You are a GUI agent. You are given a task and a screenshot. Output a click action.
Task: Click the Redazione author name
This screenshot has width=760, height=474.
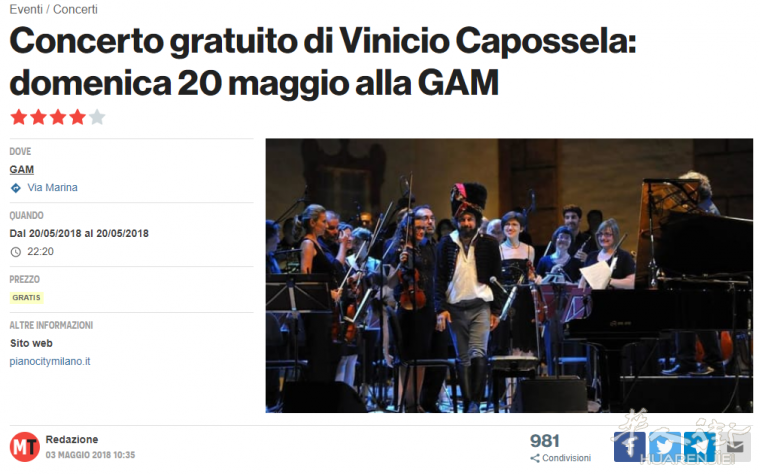[72, 440]
